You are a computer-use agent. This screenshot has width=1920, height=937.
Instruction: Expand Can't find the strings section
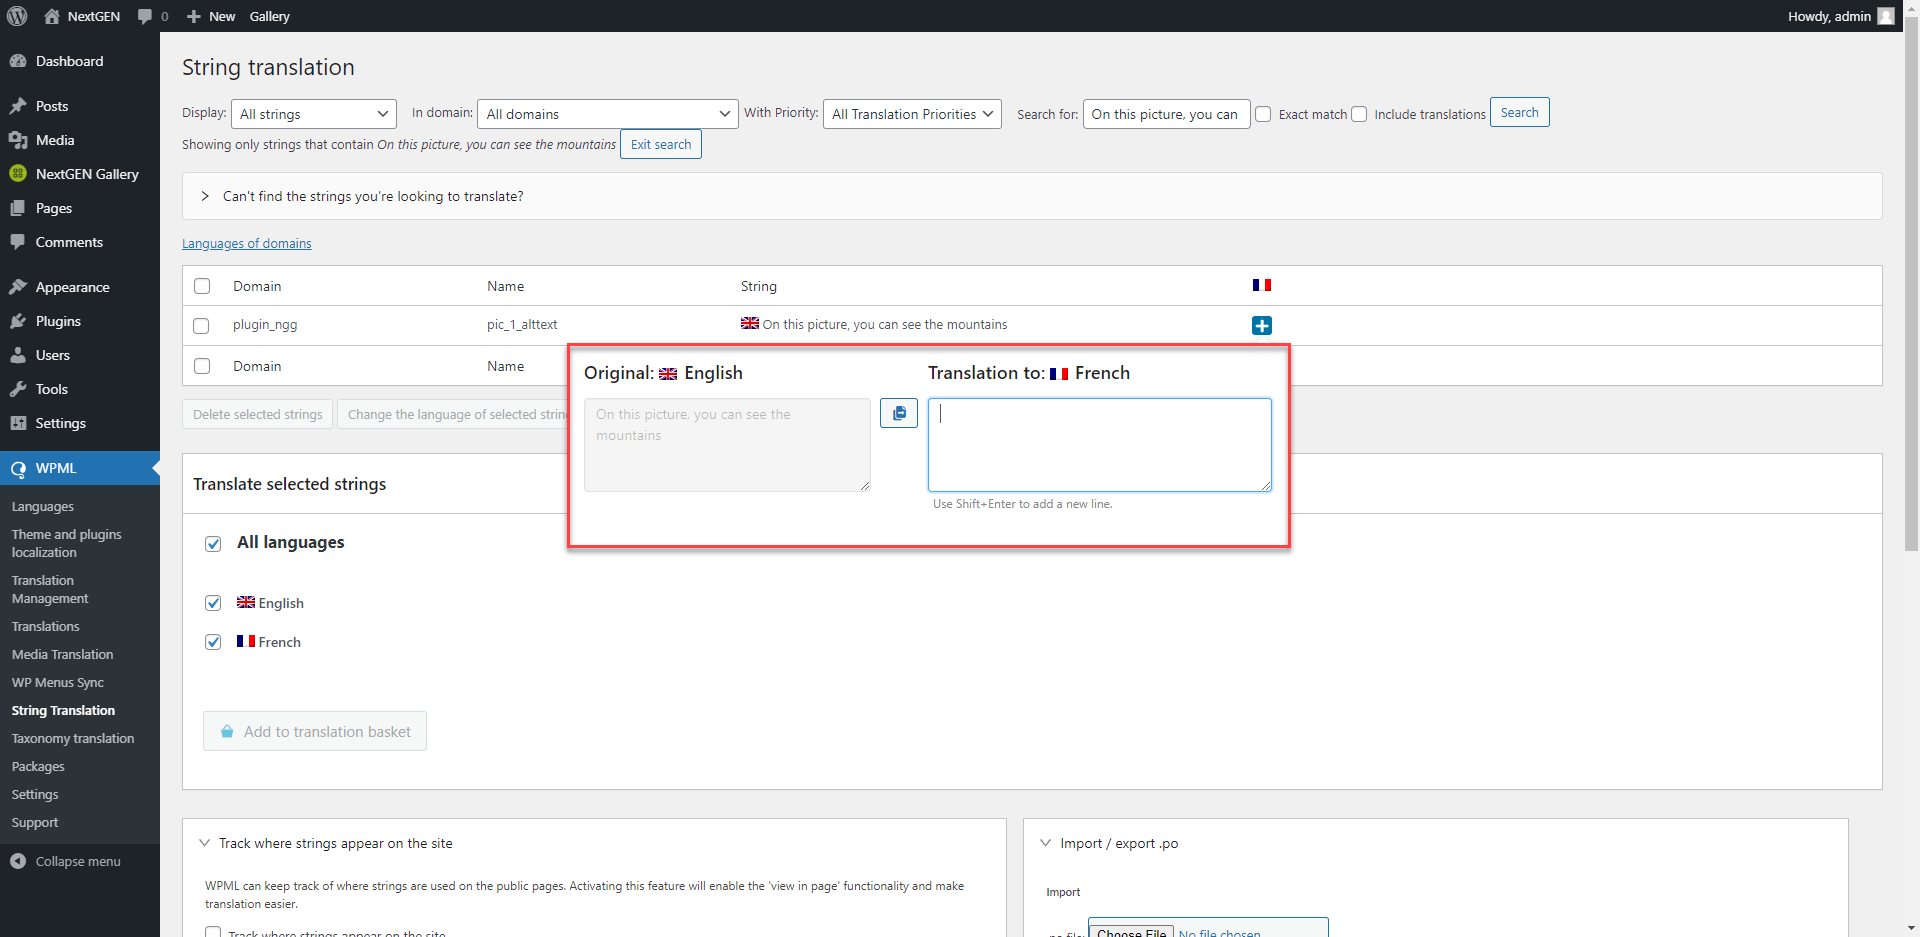pos(1032,196)
